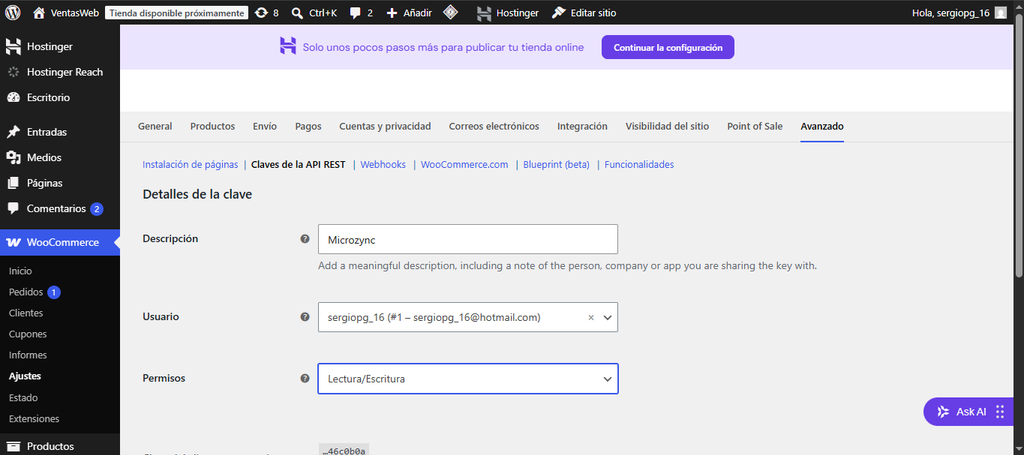
Task: Open Correos electrónicos tab
Action: (494, 126)
